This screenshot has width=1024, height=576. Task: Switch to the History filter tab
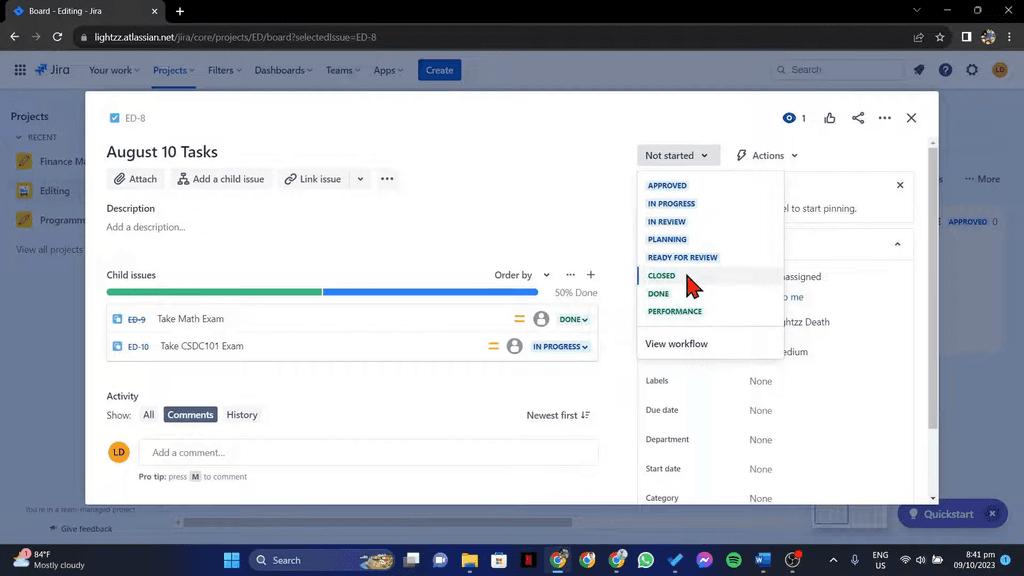pyautogui.click(x=241, y=414)
